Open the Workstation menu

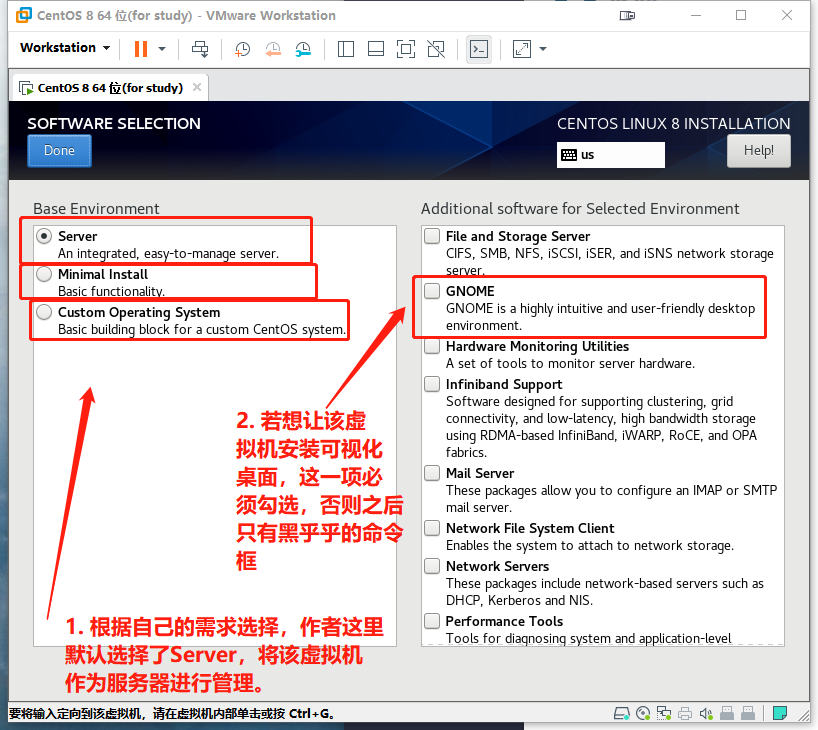(65, 47)
